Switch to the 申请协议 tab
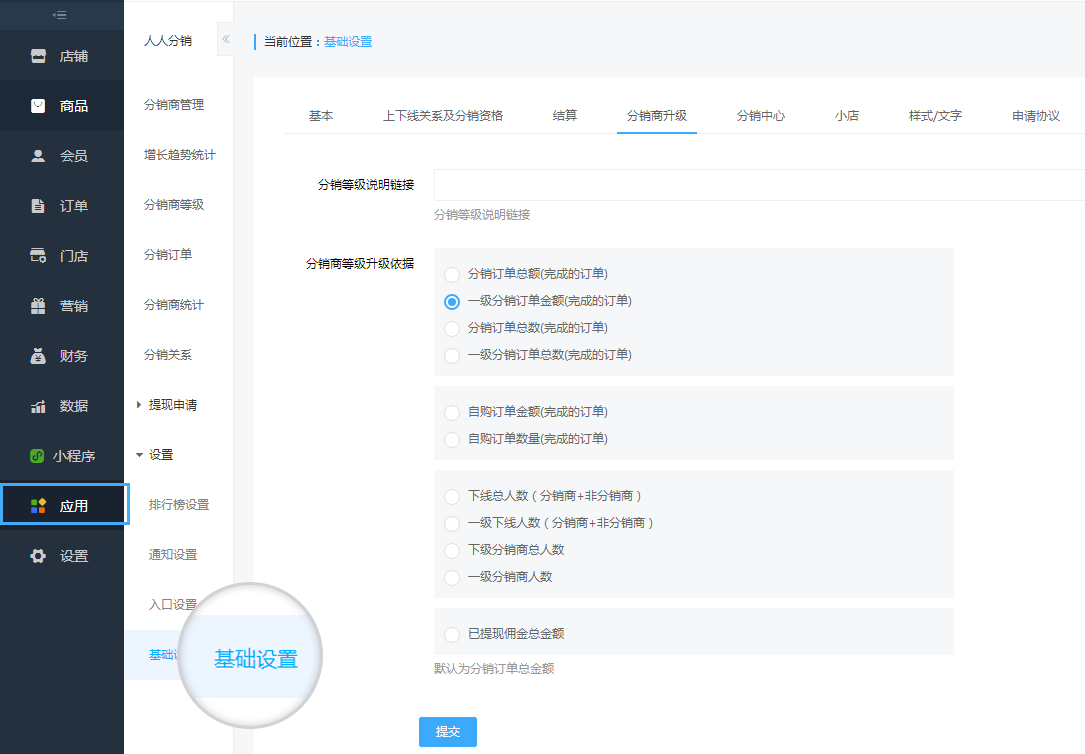This screenshot has height=754, width=1085. [1035, 116]
